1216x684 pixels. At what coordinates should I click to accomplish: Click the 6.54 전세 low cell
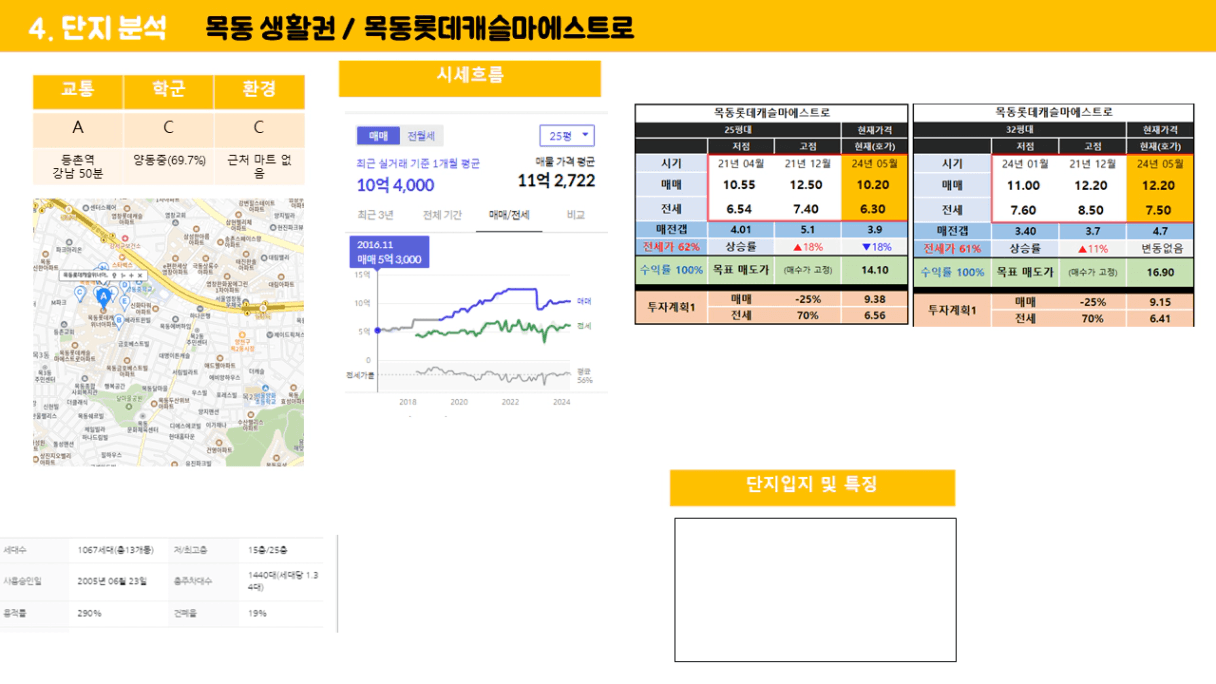[739, 209]
